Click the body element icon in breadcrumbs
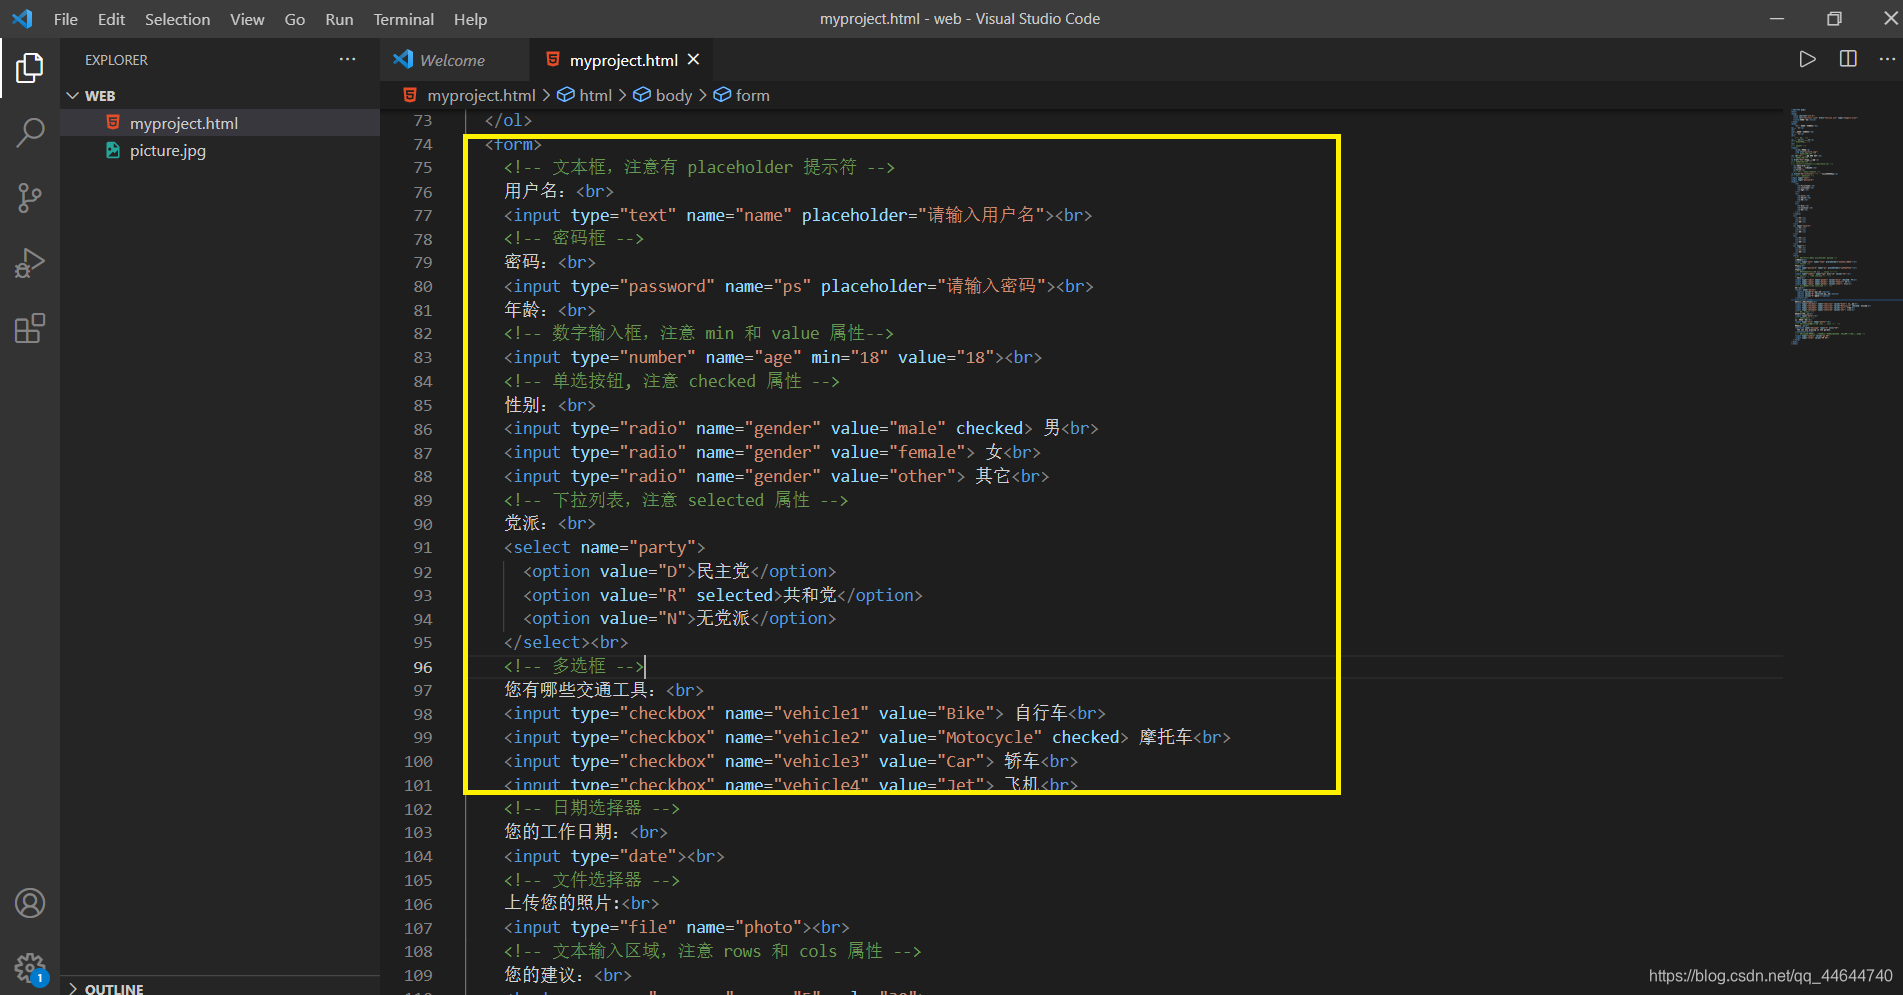1903x995 pixels. click(642, 95)
